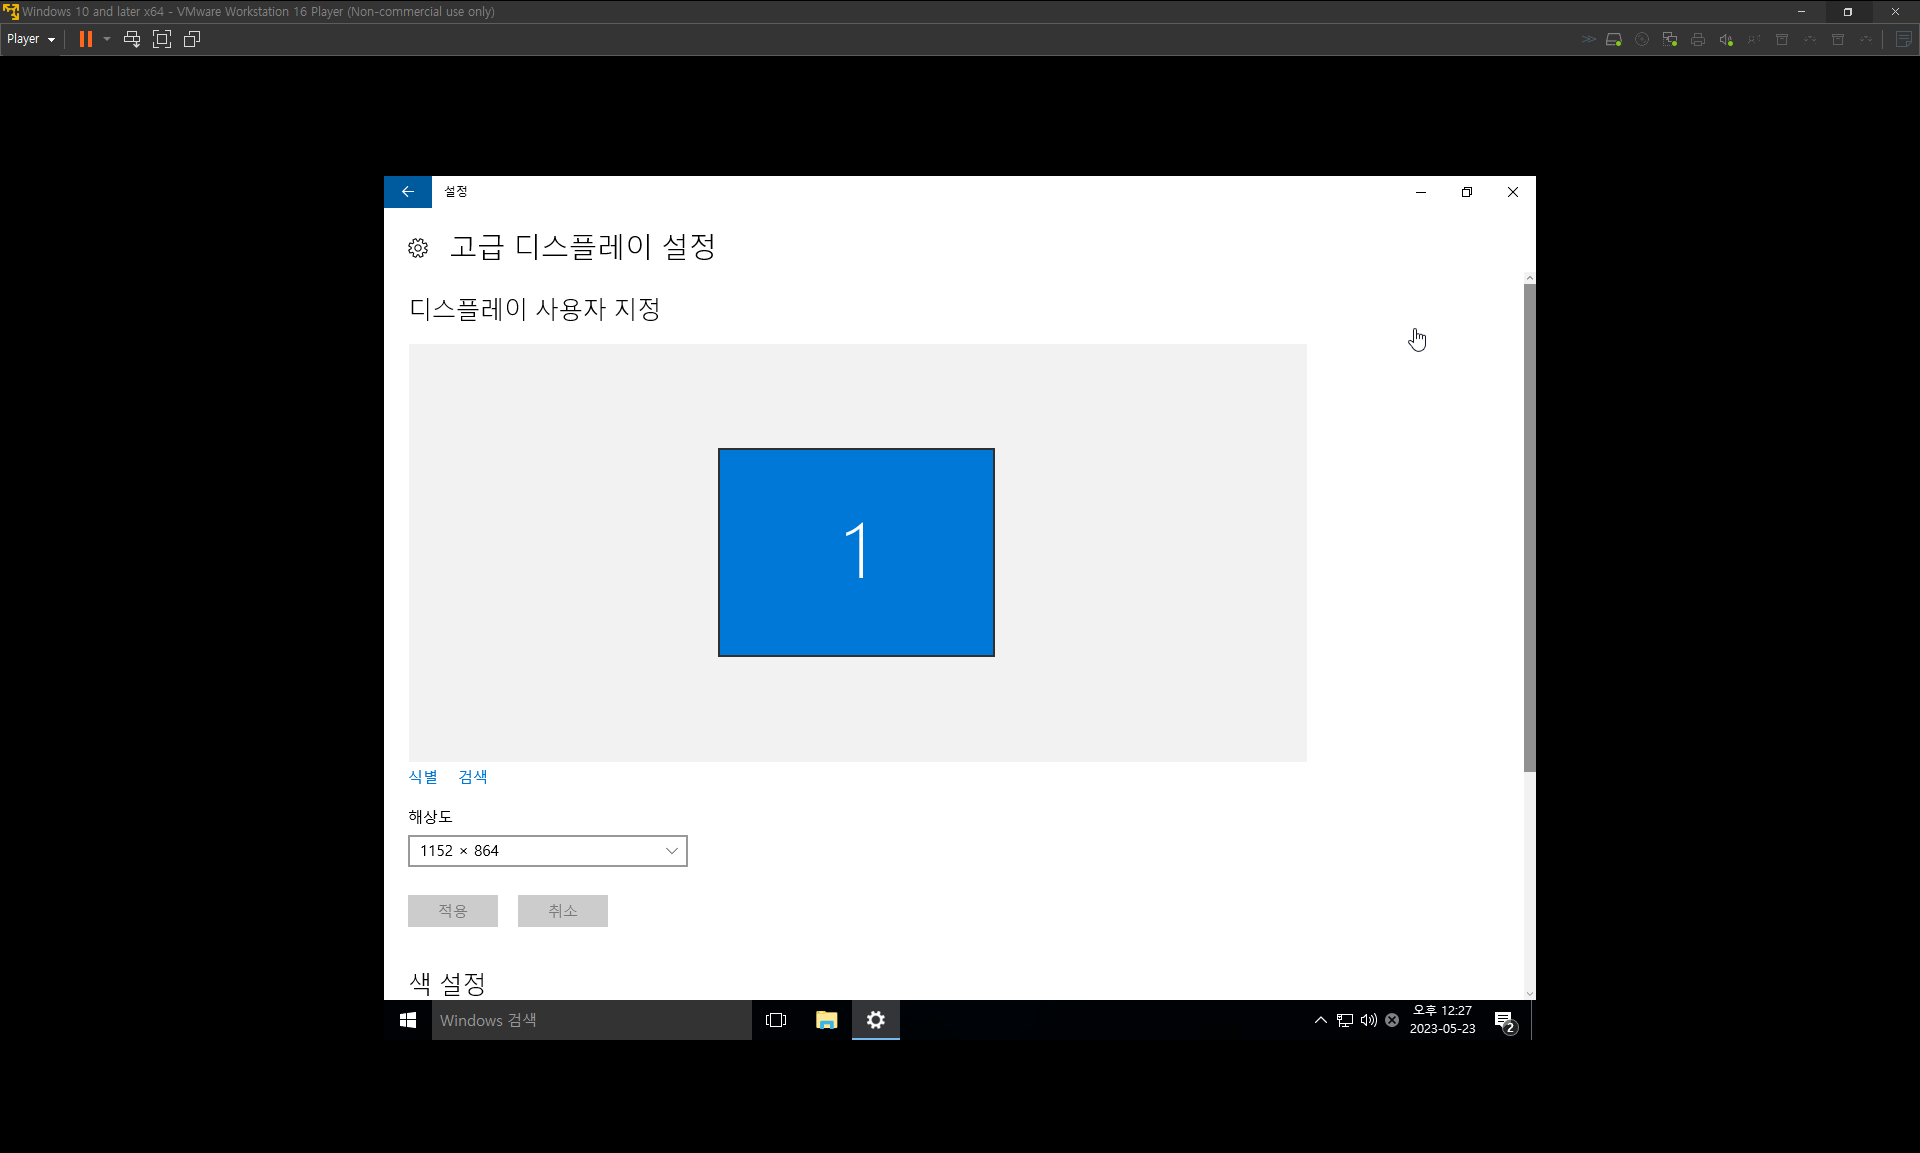Show hidden system tray icons
This screenshot has height=1153, width=1920.
click(1320, 1020)
